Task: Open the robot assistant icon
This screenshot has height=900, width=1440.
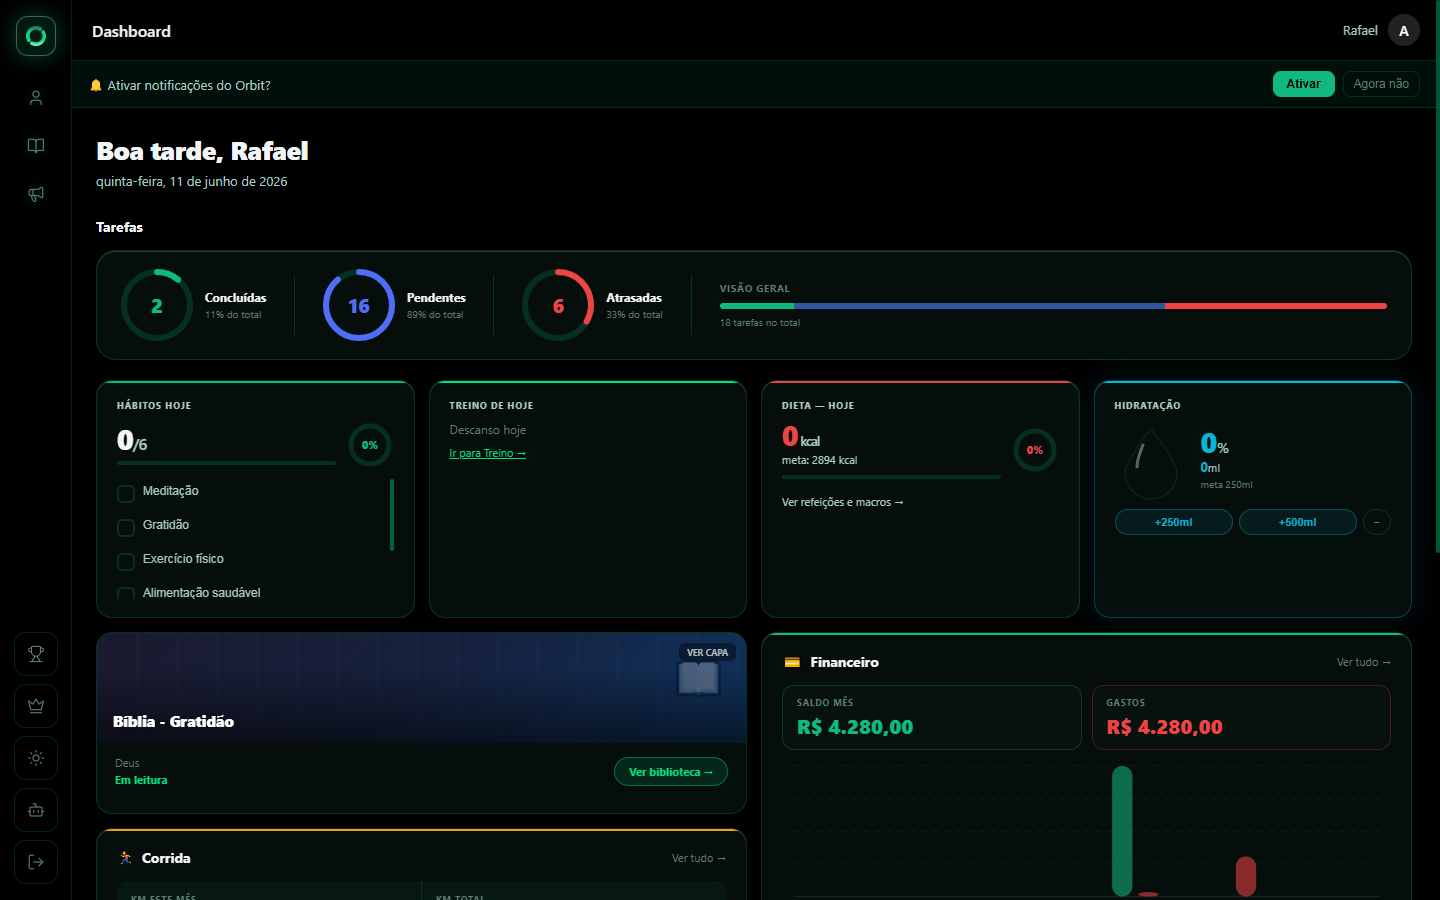Action: 36,810
